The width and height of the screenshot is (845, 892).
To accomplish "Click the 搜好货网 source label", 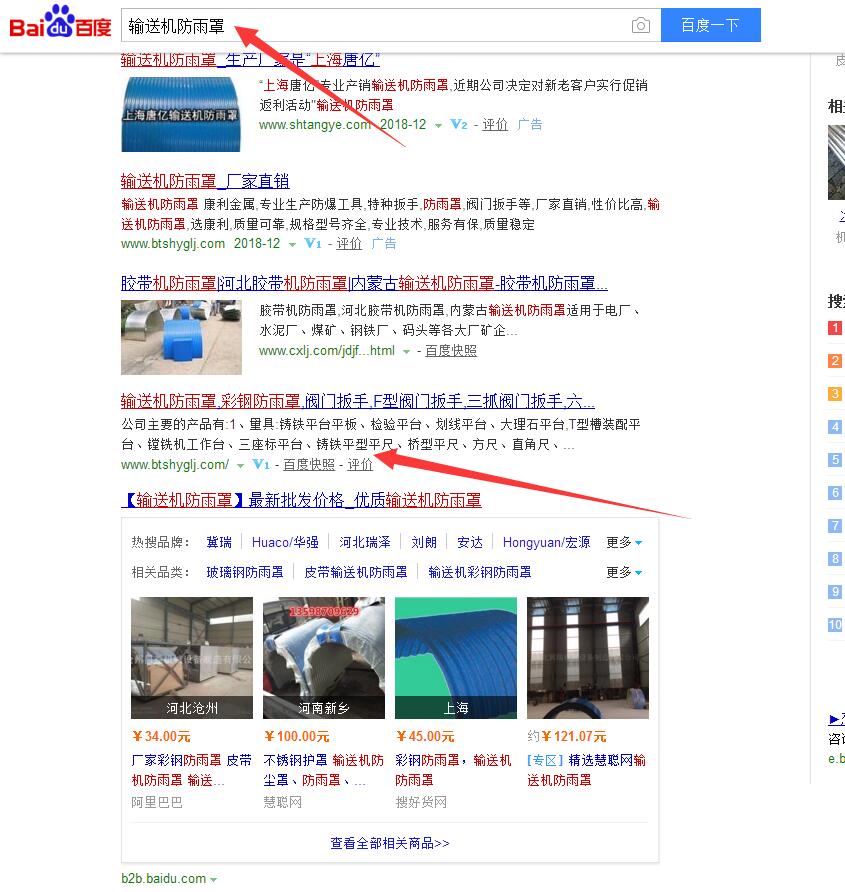I will [421, 803].
